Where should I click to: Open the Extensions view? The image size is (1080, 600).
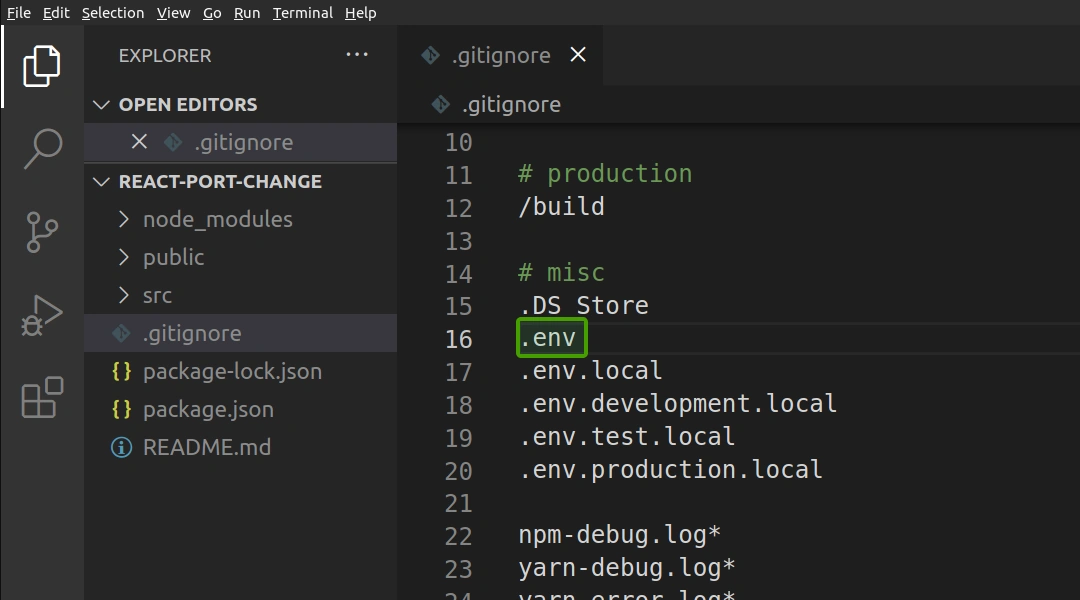(x=42, y=397)
